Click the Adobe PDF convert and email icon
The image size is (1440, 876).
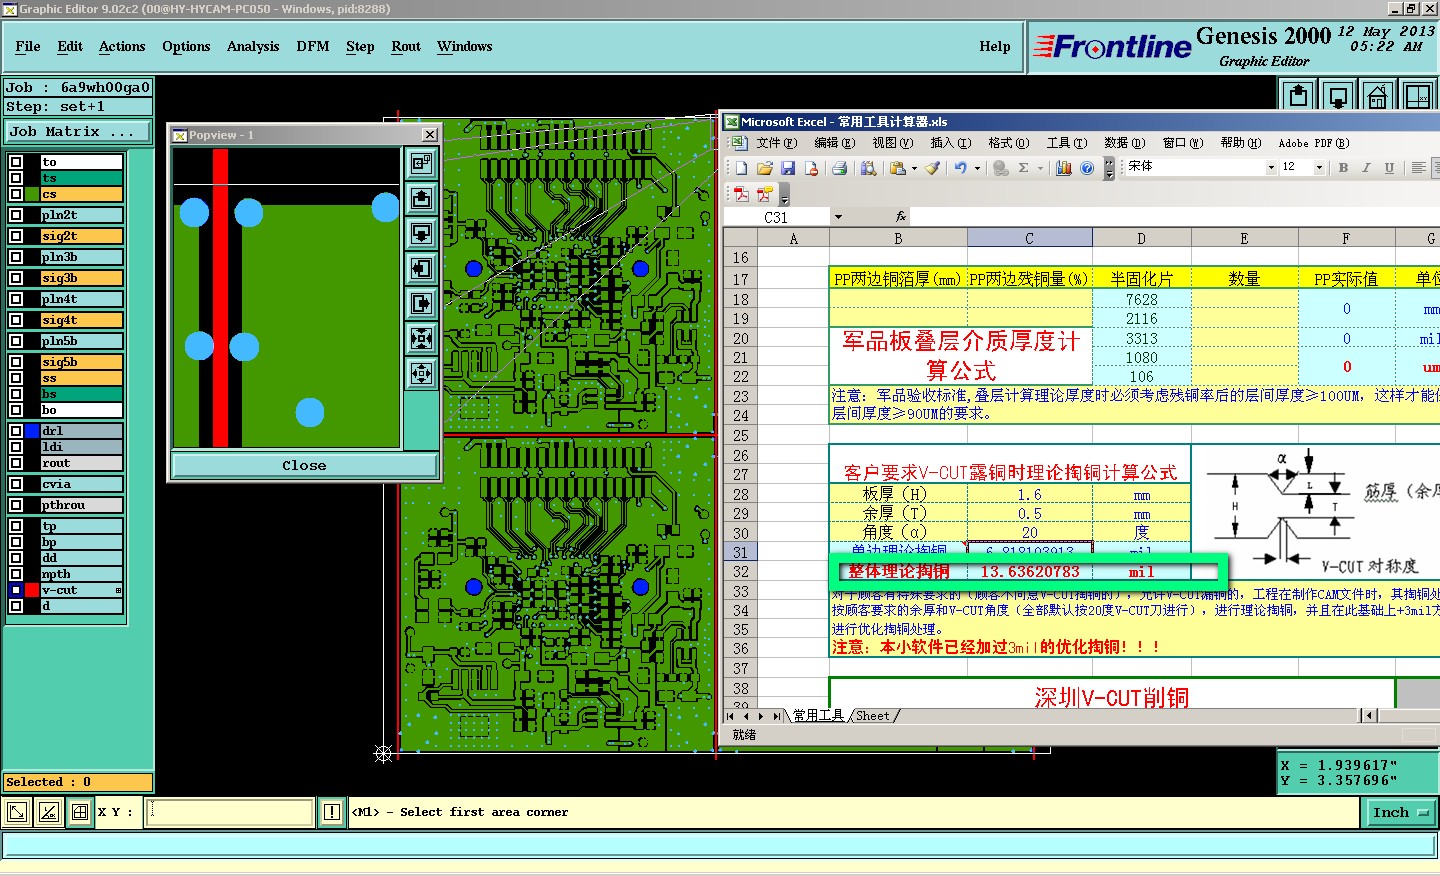coord(765,194)
